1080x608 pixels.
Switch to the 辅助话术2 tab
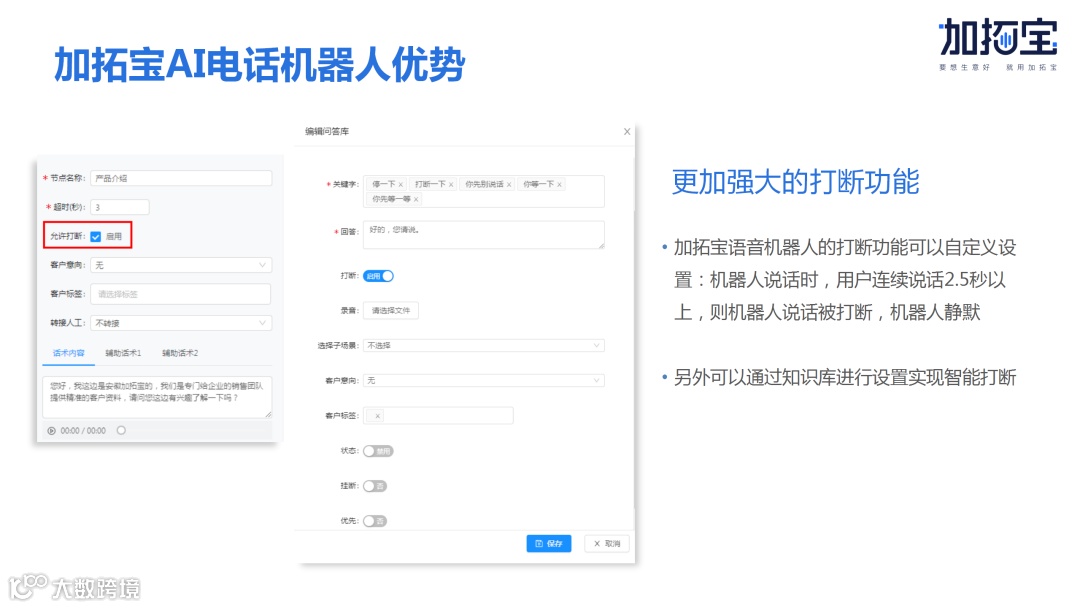(x=180, y=353)
